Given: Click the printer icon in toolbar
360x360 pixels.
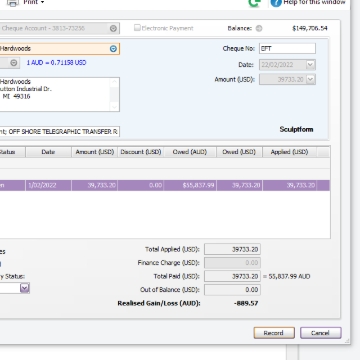Looking at the screenshot, I should coord(13,3).
